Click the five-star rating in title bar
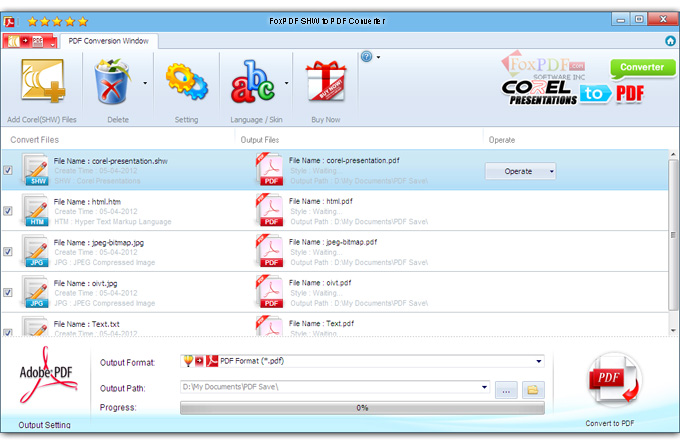This screenshot has height=443, width=680. coord(58,21)
